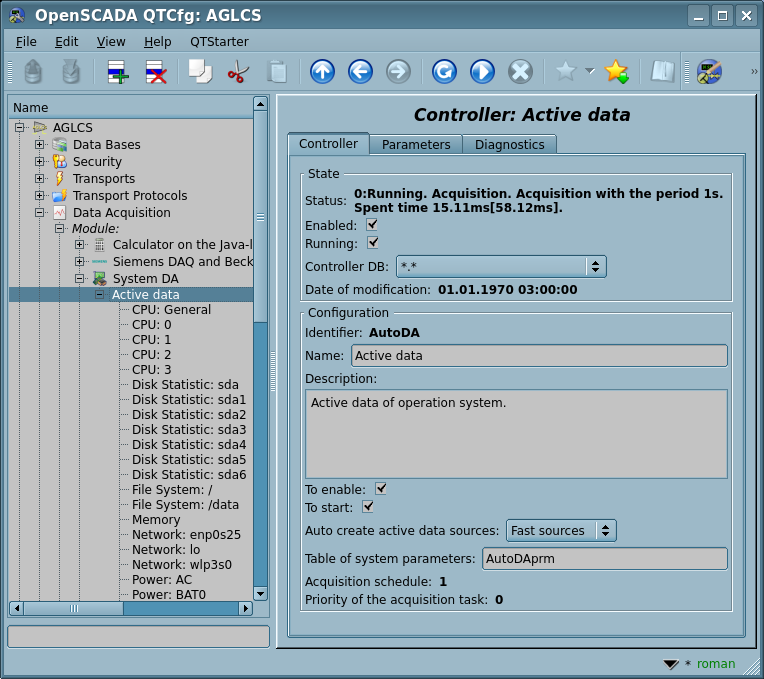Open the QTStarter menu
The height and width of the screenshot is (679, 764).
219,42
